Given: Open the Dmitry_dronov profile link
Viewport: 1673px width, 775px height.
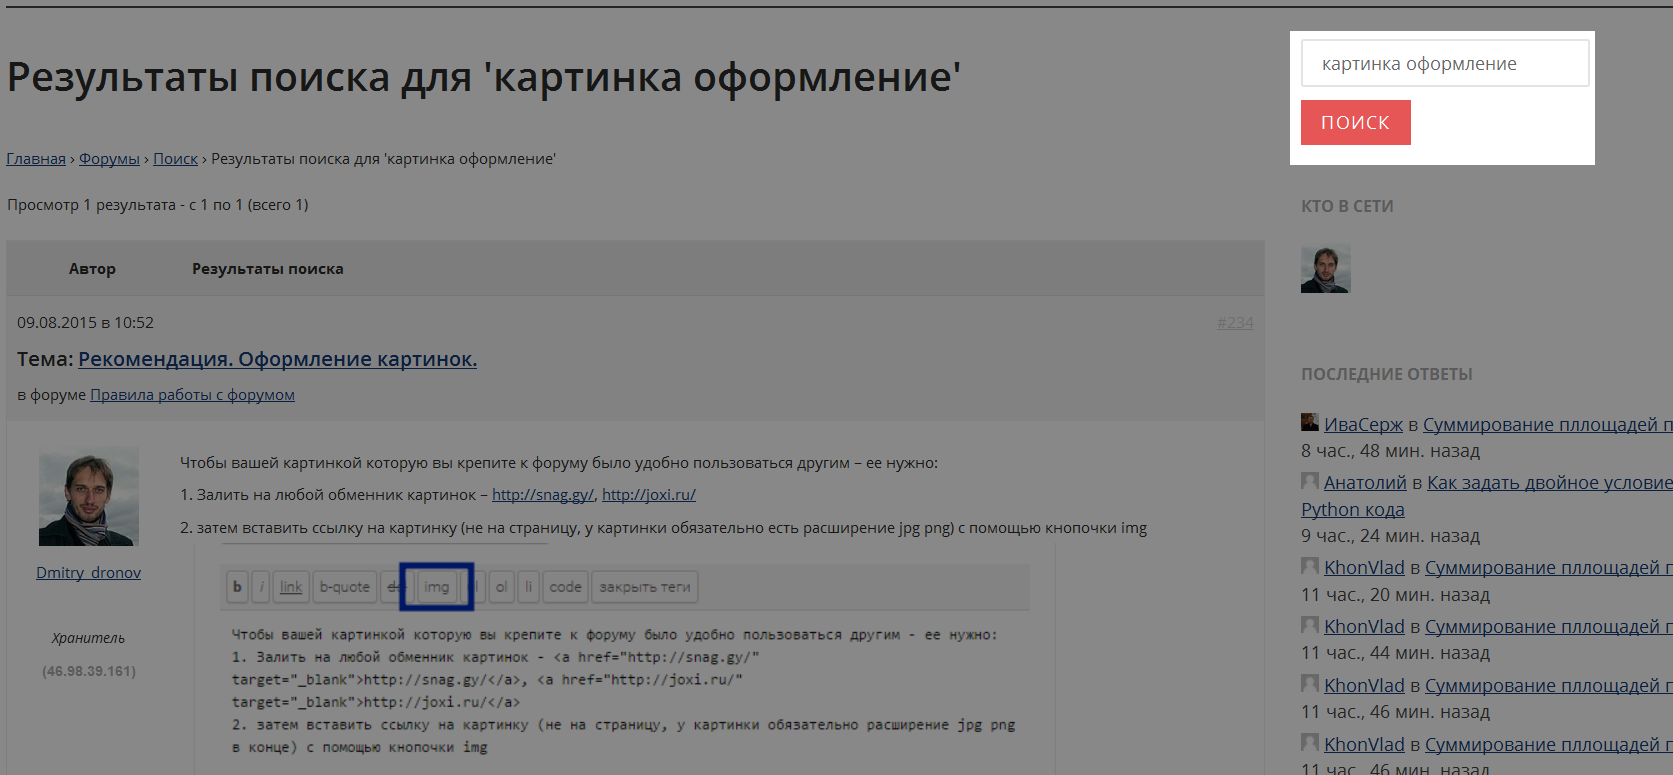Looking at the screenshot, I should click(89, 573).
